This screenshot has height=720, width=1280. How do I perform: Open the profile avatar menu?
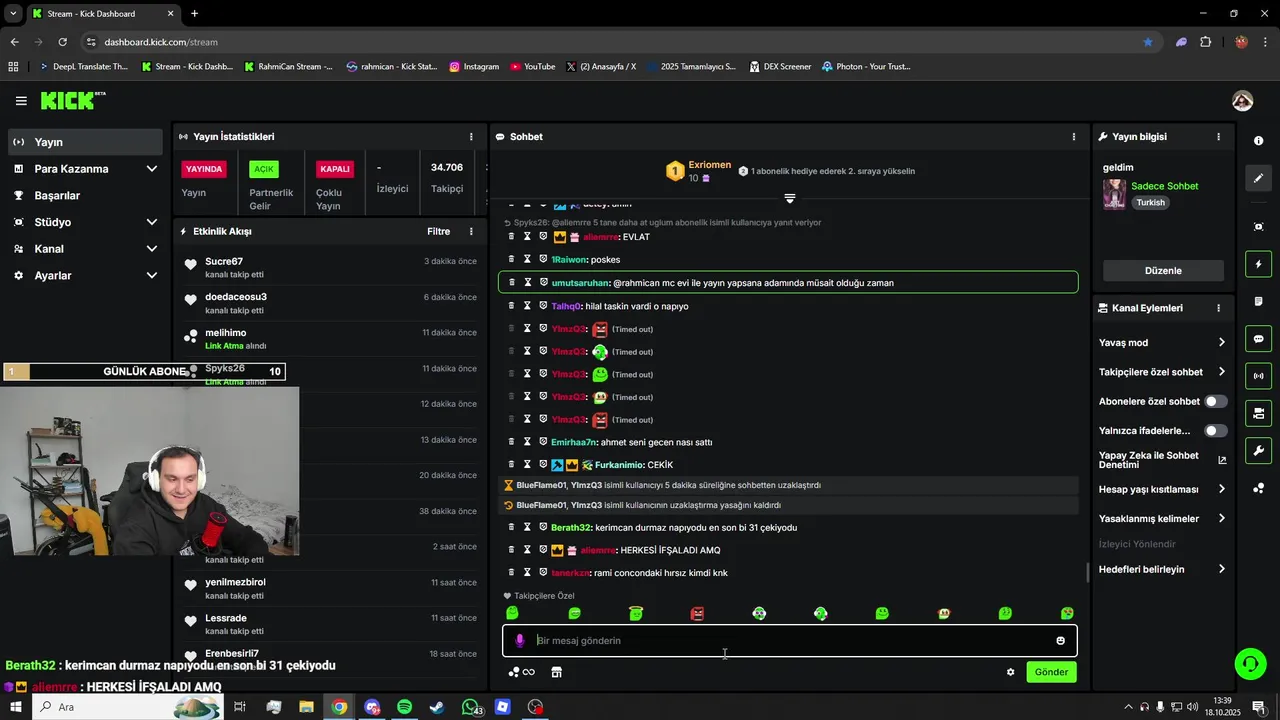[1242, 101]
